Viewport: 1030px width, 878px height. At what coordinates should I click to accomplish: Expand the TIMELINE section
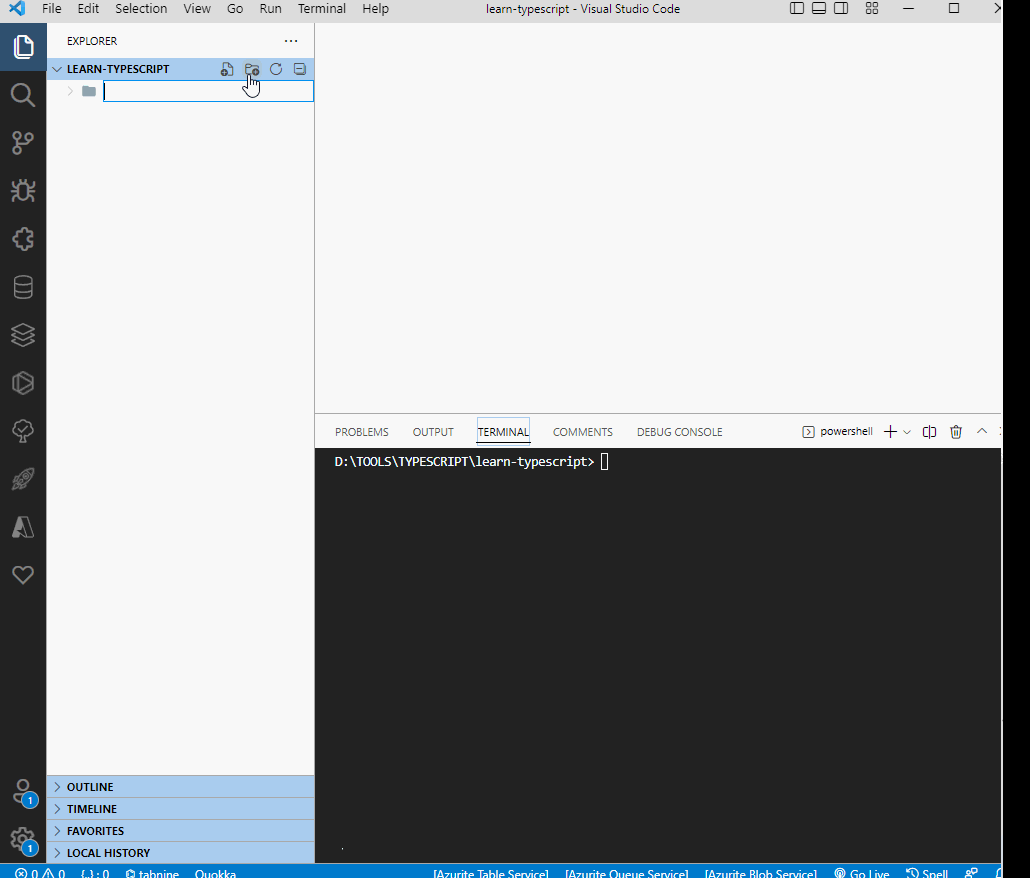(x=181, y=809)
